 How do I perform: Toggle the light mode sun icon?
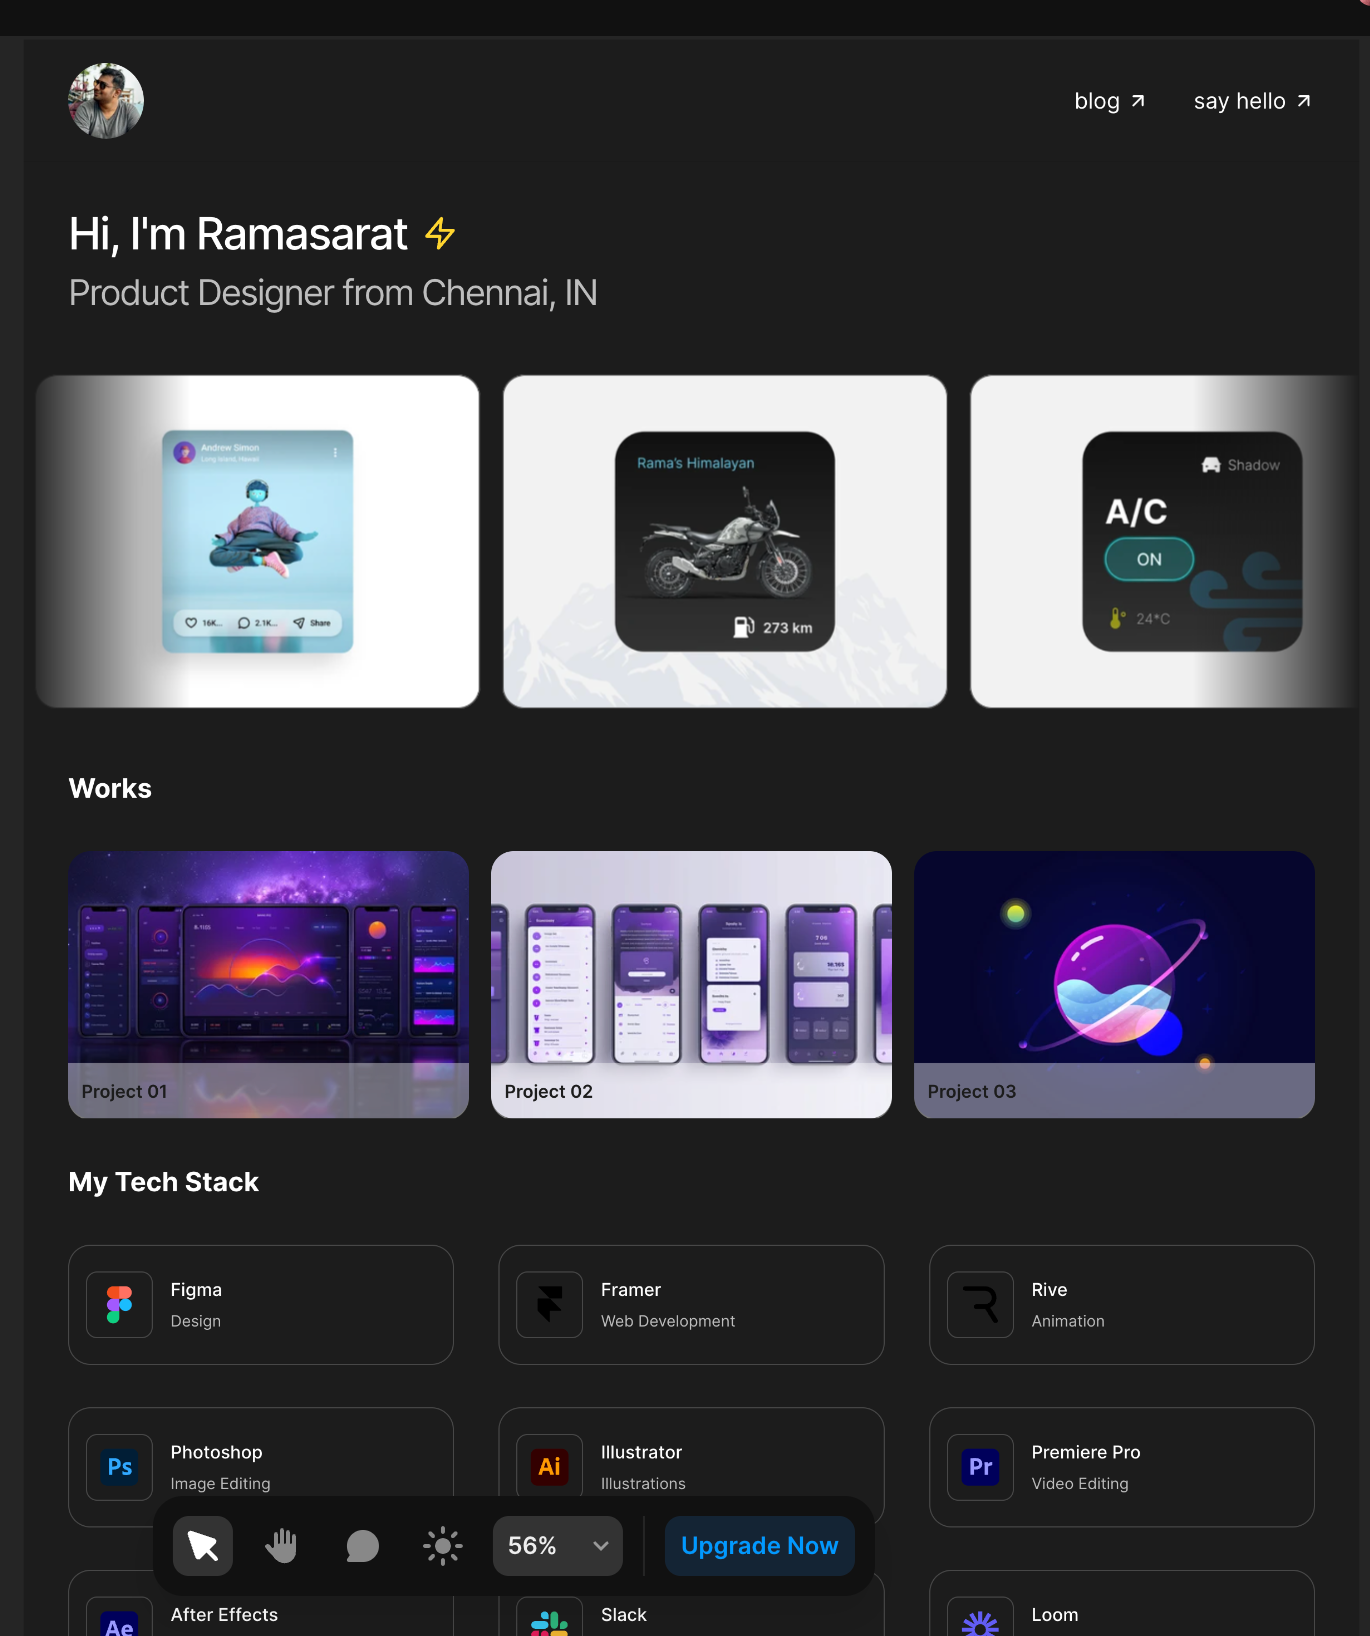442,1546
